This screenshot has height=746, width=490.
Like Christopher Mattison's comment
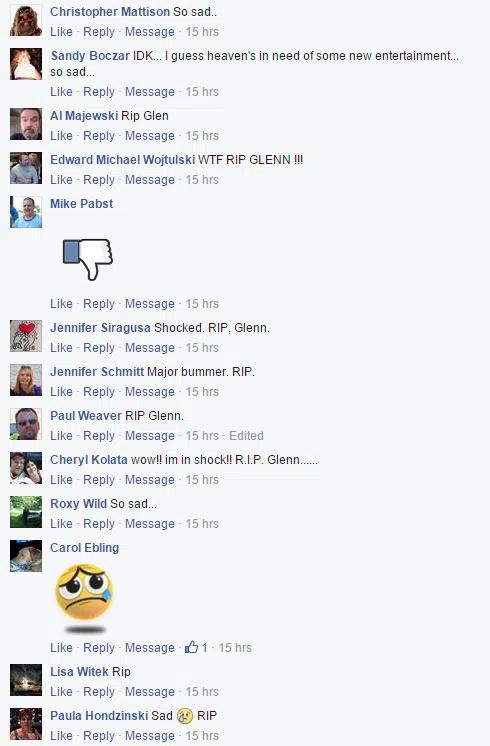tap(61, 32)
